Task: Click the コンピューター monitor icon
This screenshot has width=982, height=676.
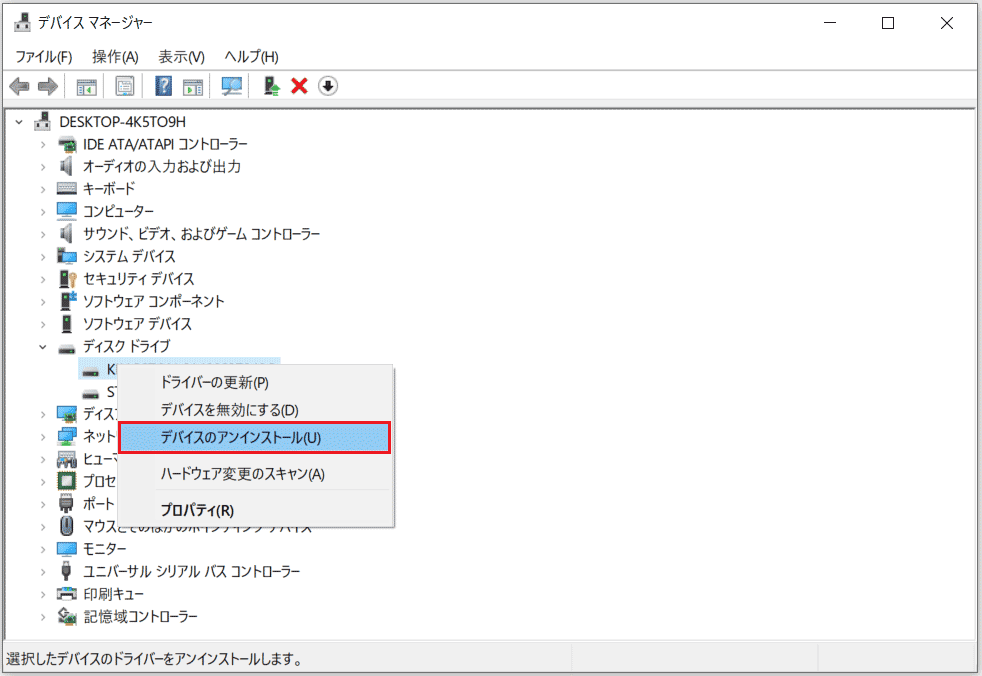Action: click(x=66, y=211)
